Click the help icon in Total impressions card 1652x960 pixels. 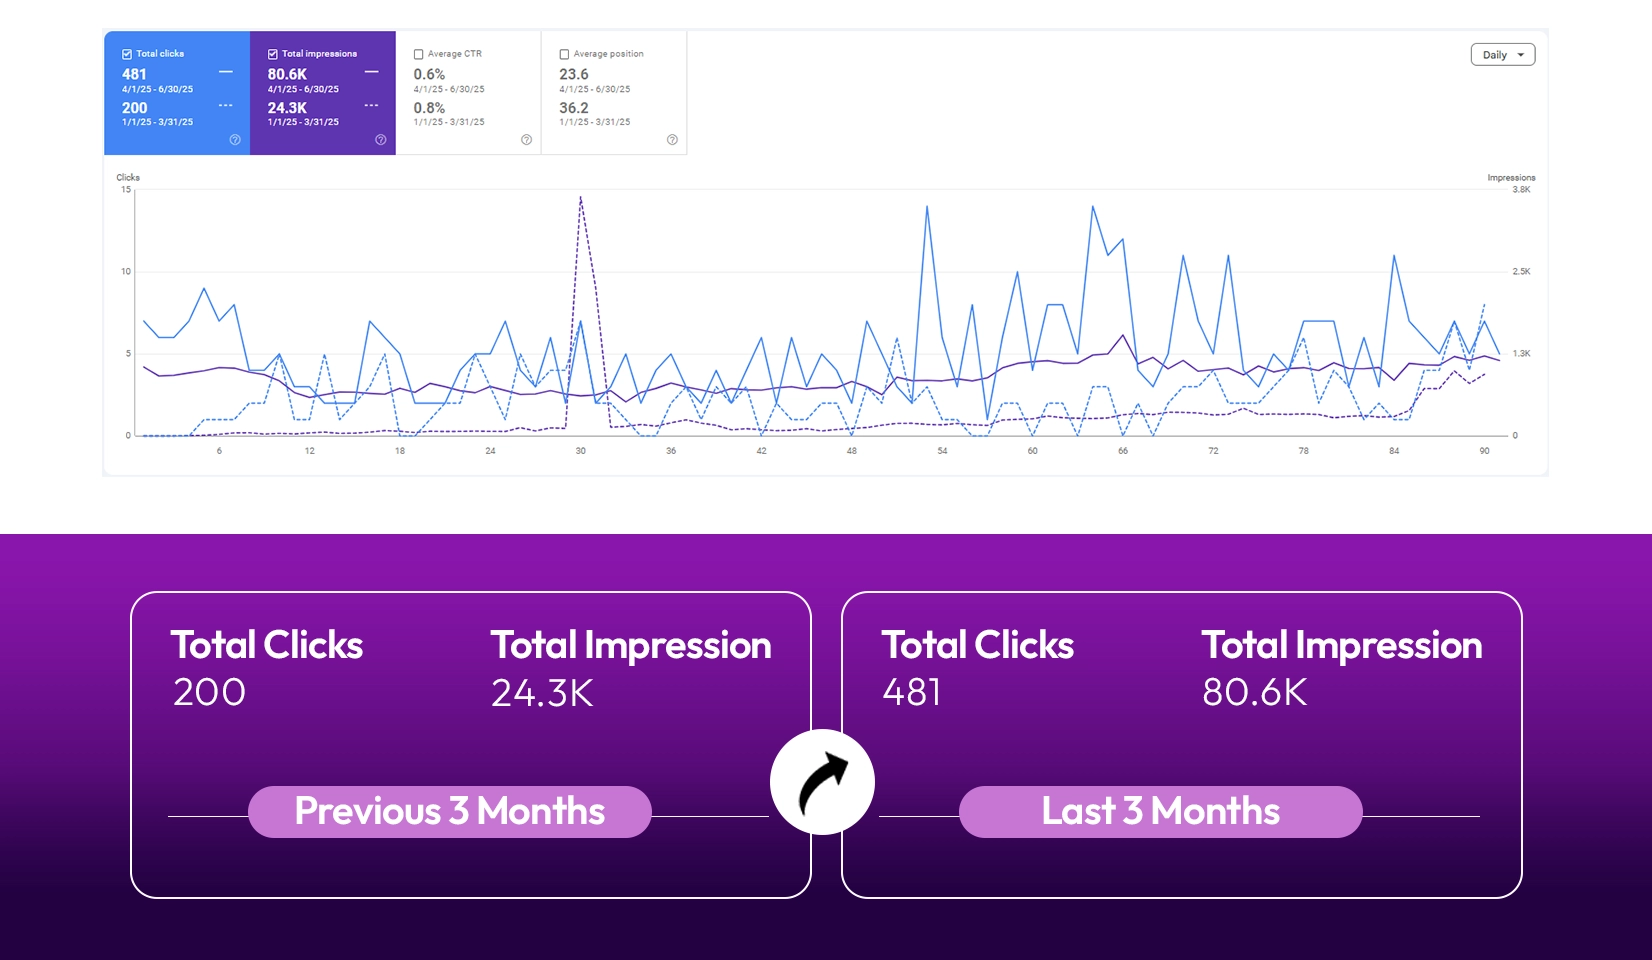[x=381, y=140]
